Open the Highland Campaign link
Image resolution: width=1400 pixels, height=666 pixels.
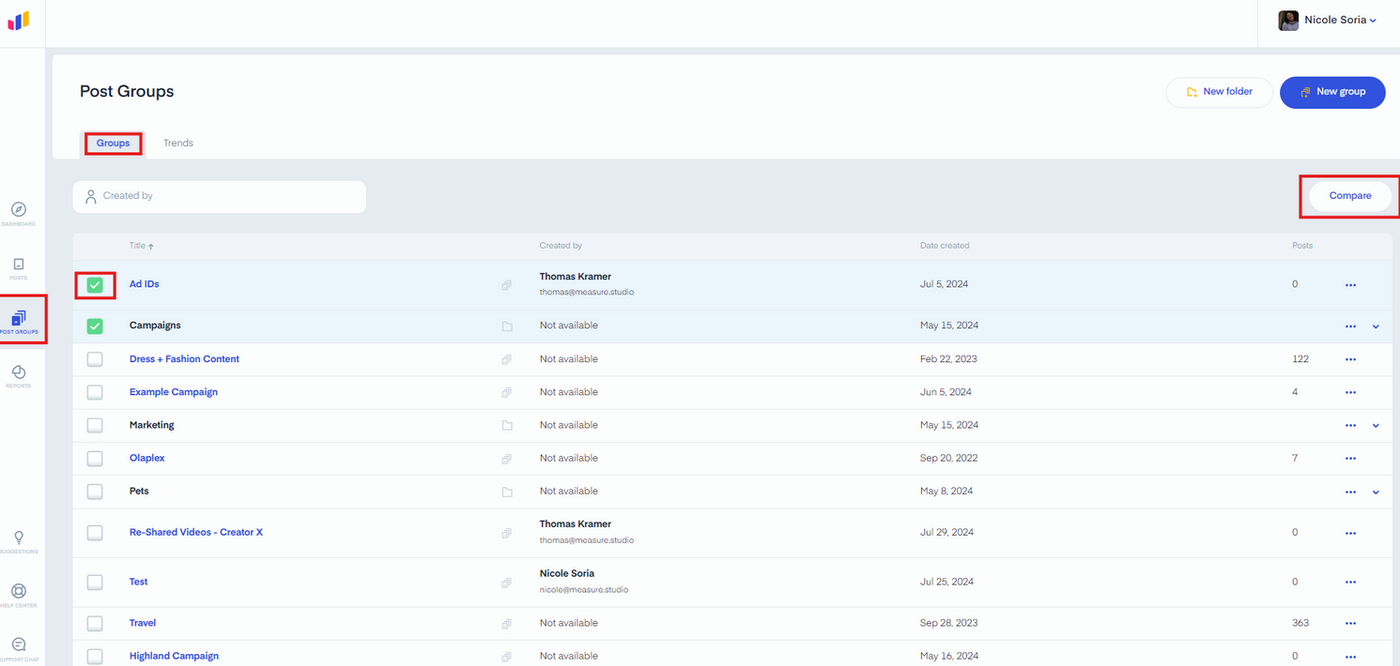click(x=174, y=656)
